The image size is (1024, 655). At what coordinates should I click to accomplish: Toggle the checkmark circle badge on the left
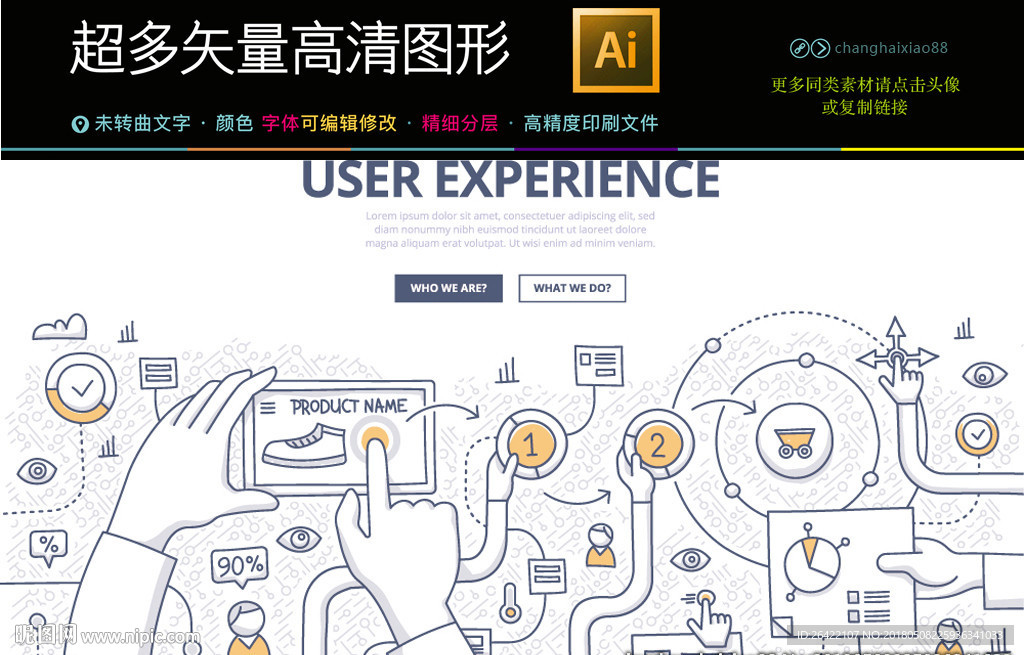click(78, 390)
